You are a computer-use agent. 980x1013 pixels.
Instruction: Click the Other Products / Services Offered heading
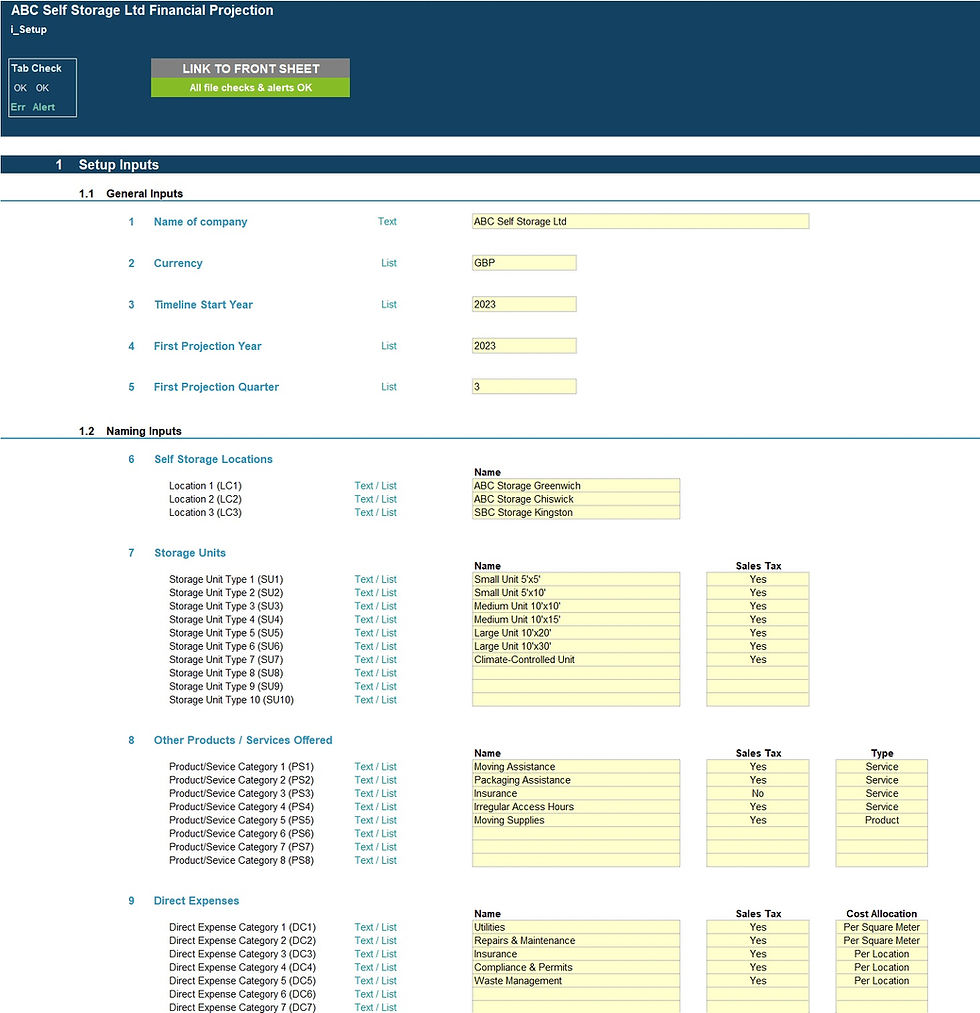coord(243,740)
